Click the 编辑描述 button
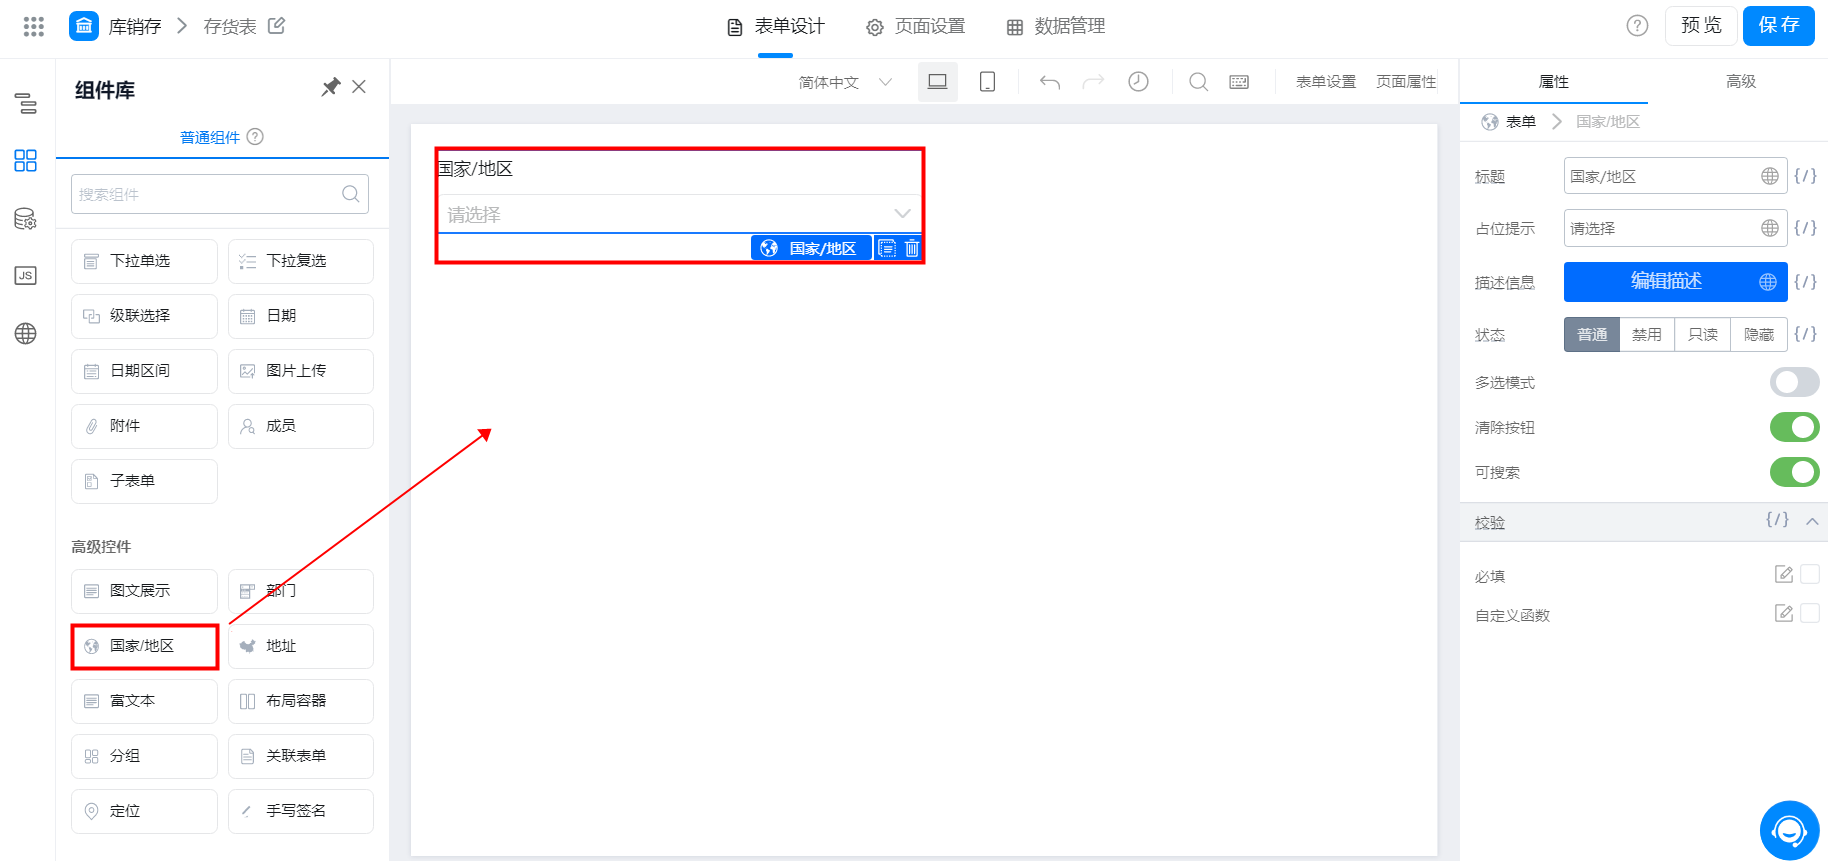 coord(1676,282)
